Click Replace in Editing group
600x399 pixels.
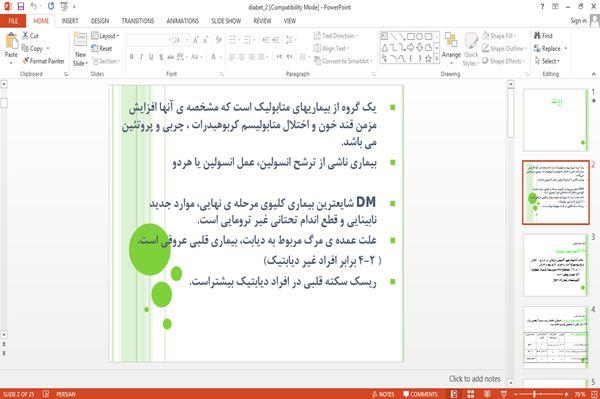pyautogui.click(x=550, y=48)
